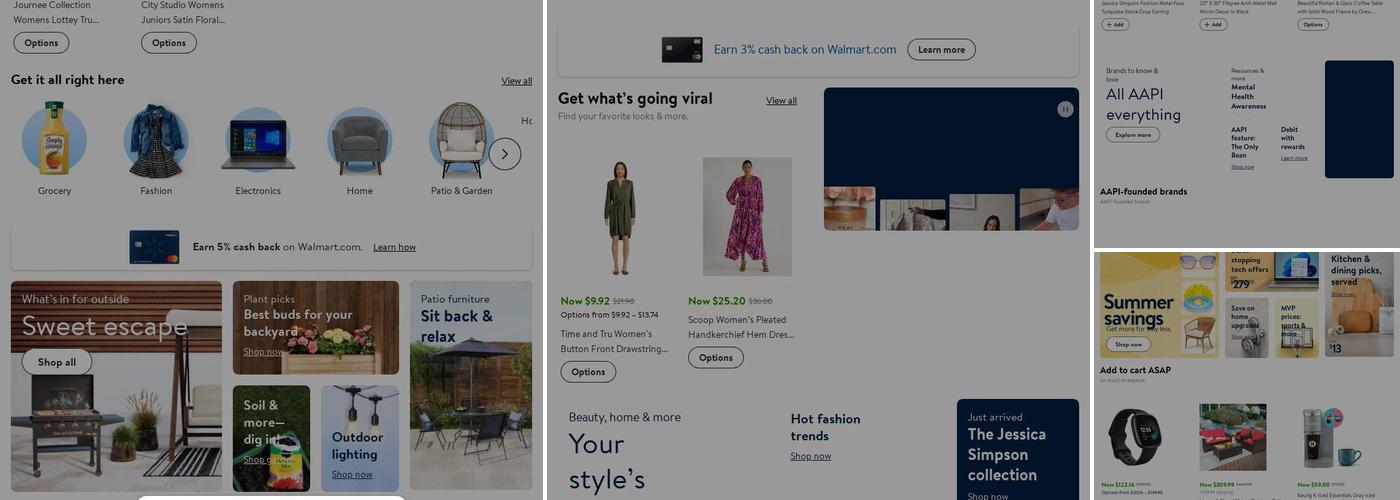
Task: Click the Capital One card icon in 5% banner
Action: tap(154, 247)
